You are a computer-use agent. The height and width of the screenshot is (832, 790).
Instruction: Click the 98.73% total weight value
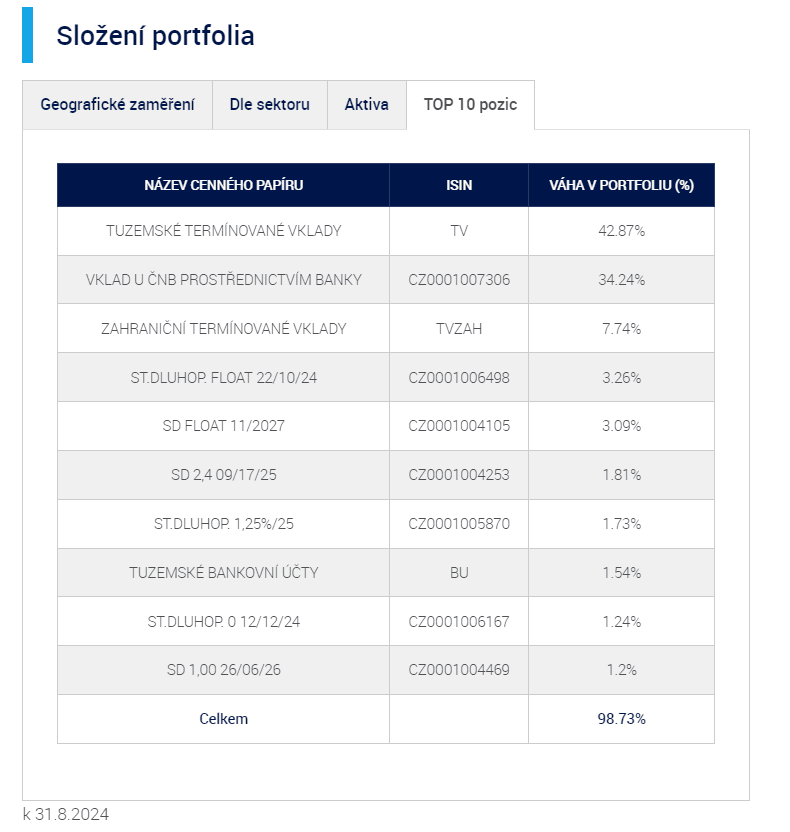(x=621, y=719)
